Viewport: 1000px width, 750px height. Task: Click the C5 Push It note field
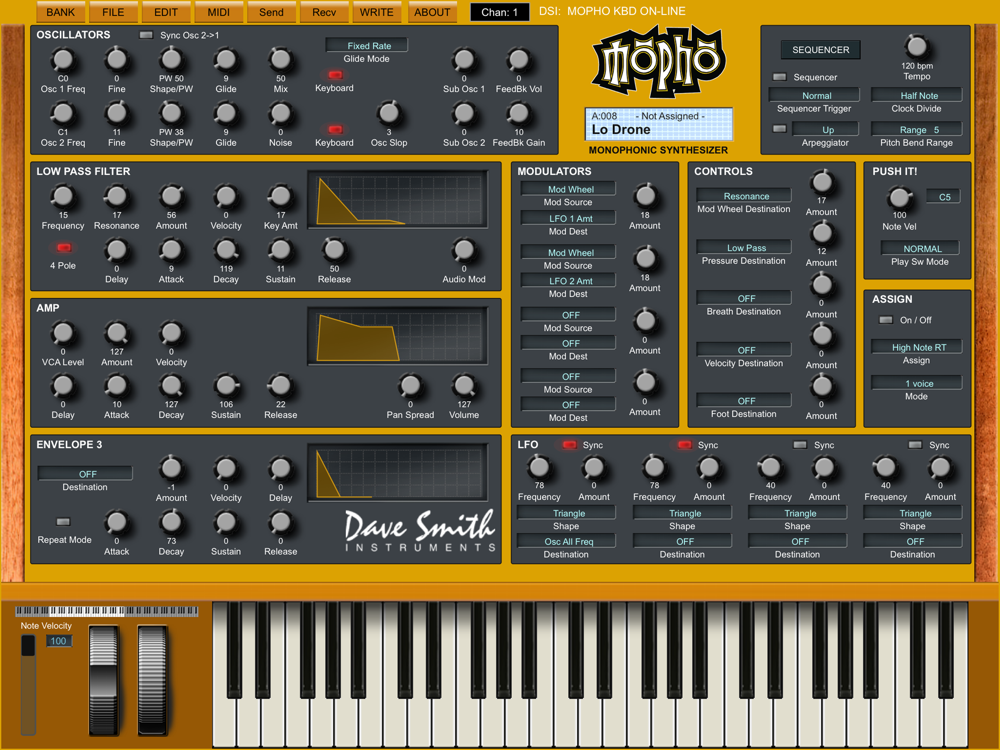943,197
